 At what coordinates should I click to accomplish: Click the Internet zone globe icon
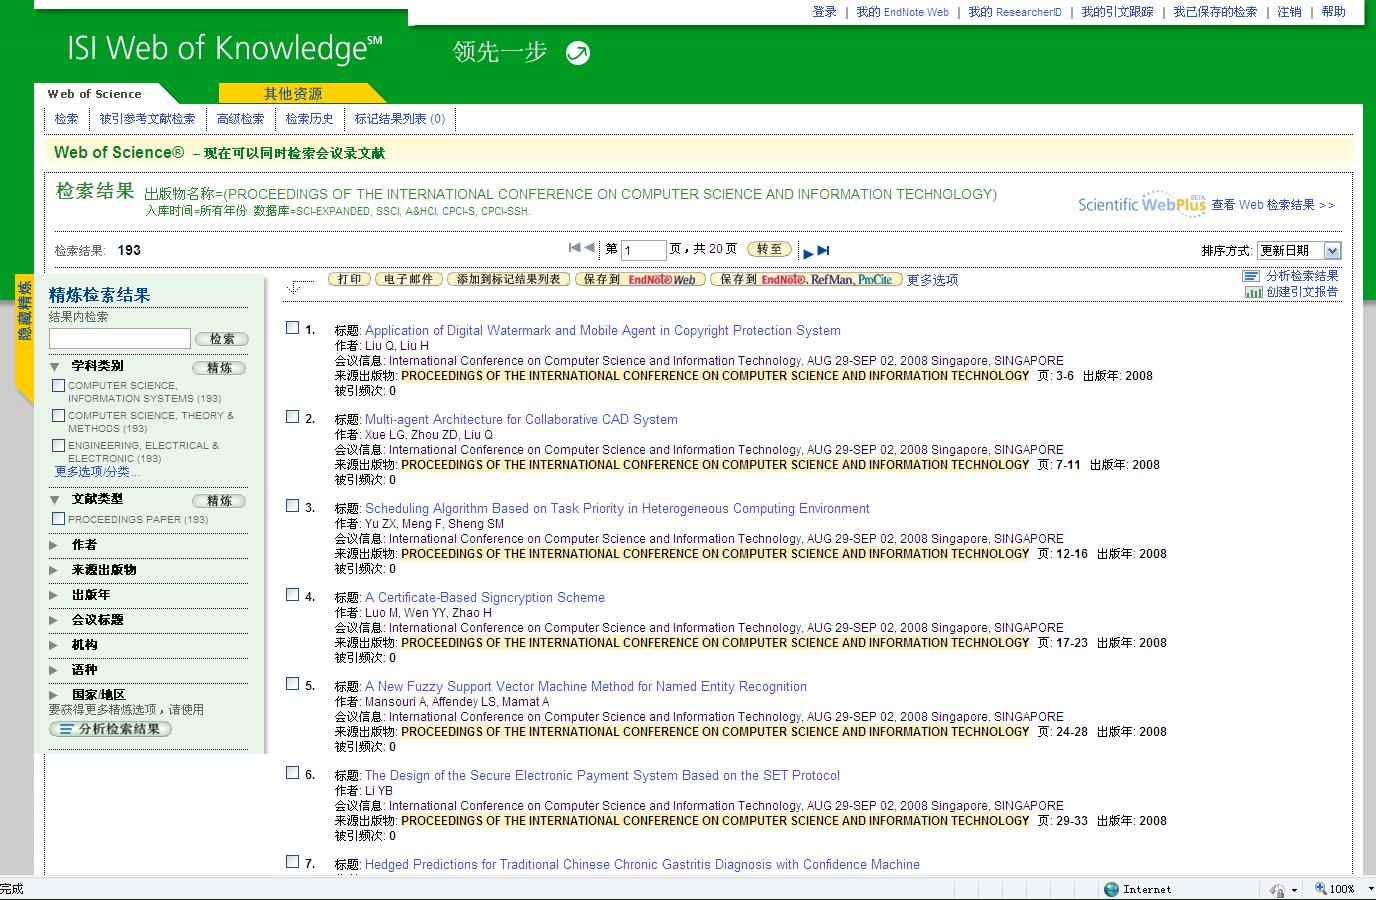tap(1111, 889)
